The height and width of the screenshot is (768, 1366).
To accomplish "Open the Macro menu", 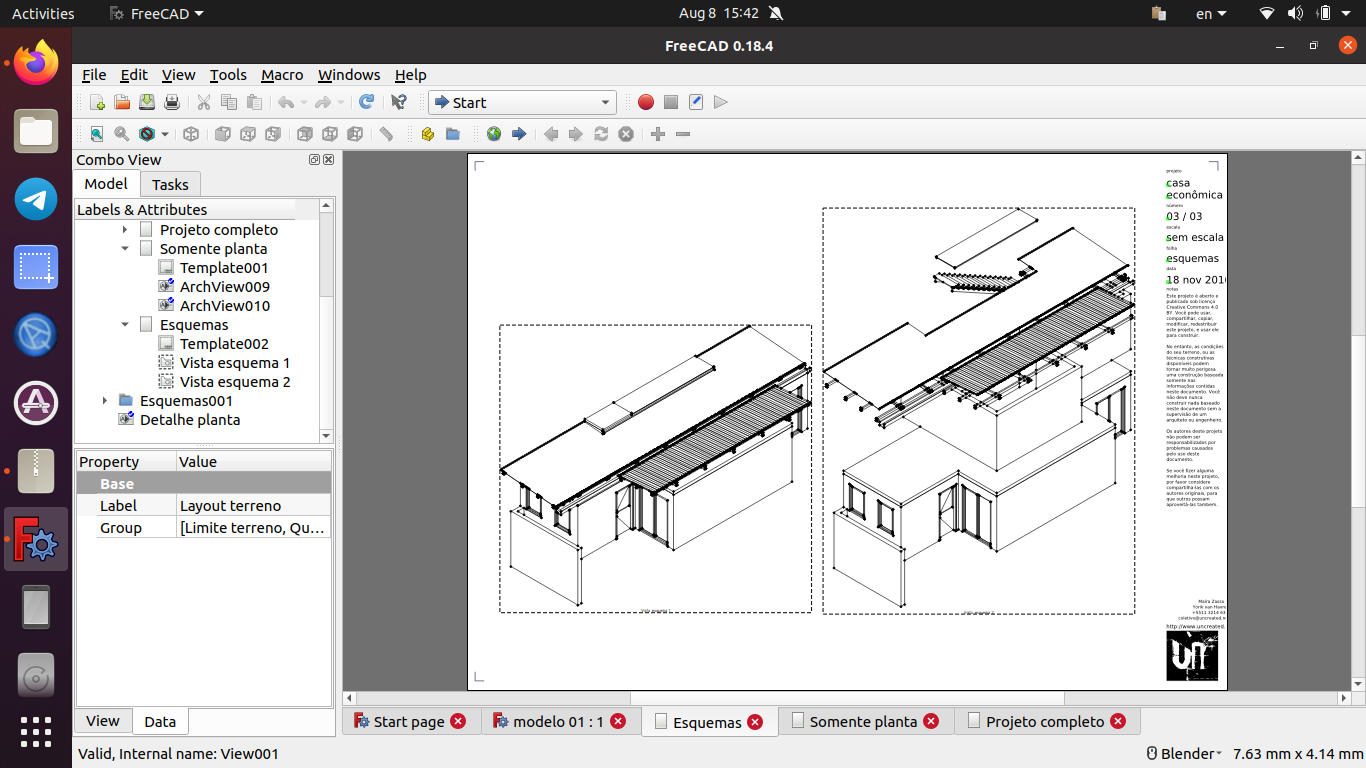I will [x=282, y=75].
